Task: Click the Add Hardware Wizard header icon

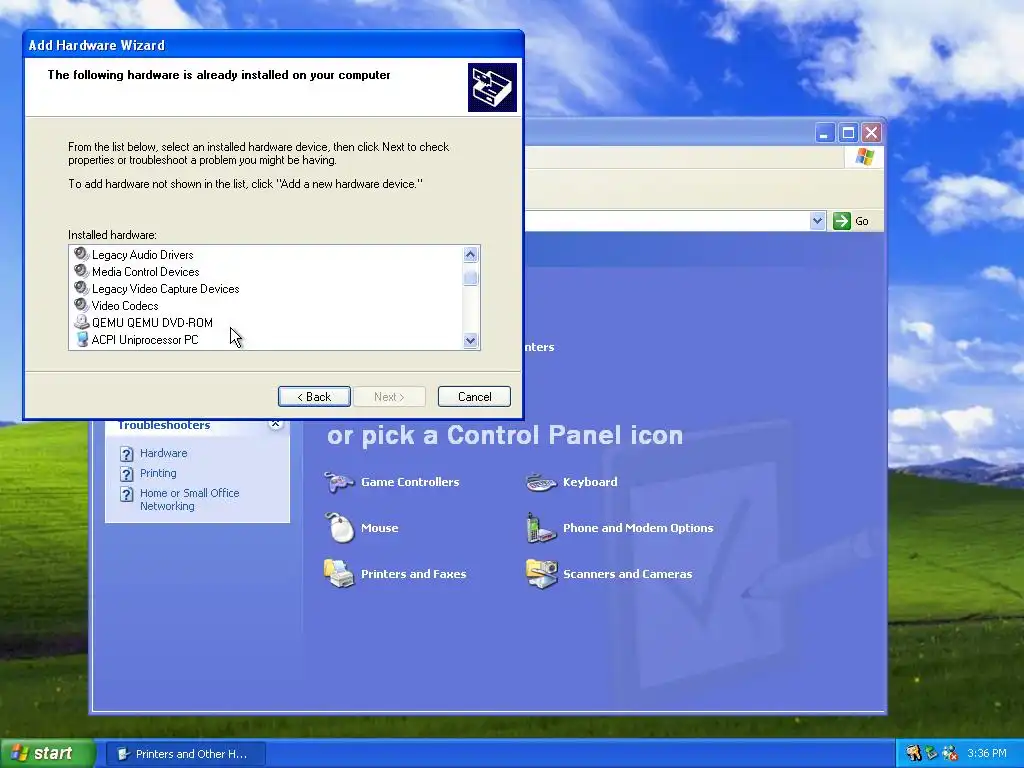Action: (x=492, y=88)
